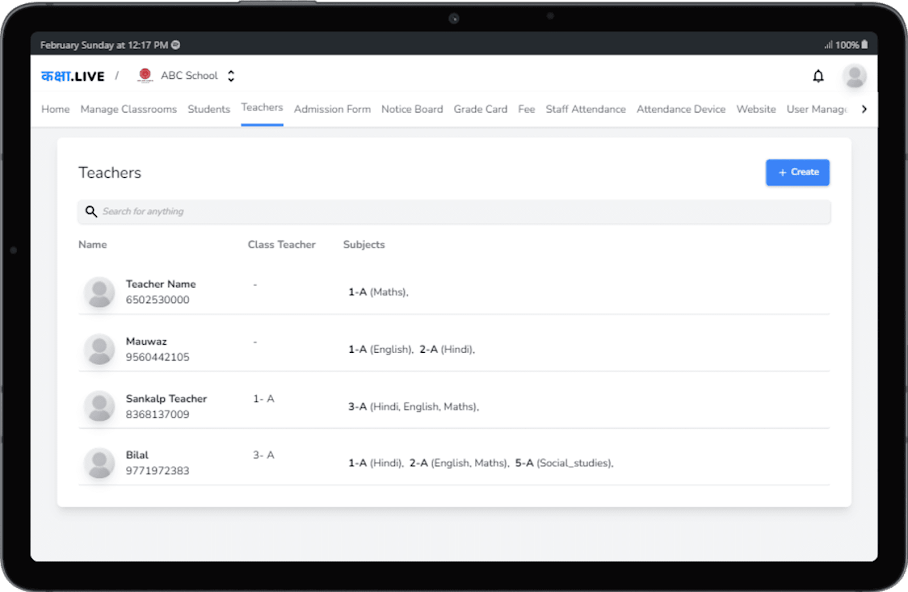Click the 100% battery percentage
This screenshot has height=592, width=908.
pos(847,45)
